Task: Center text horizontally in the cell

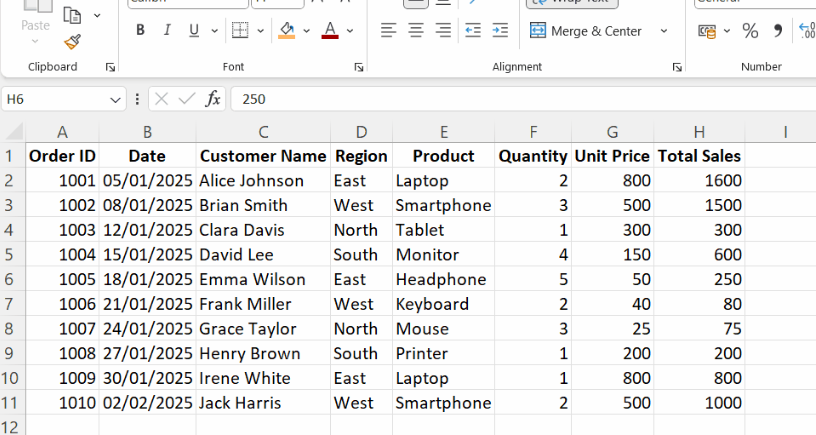Action: coord(416,31)
